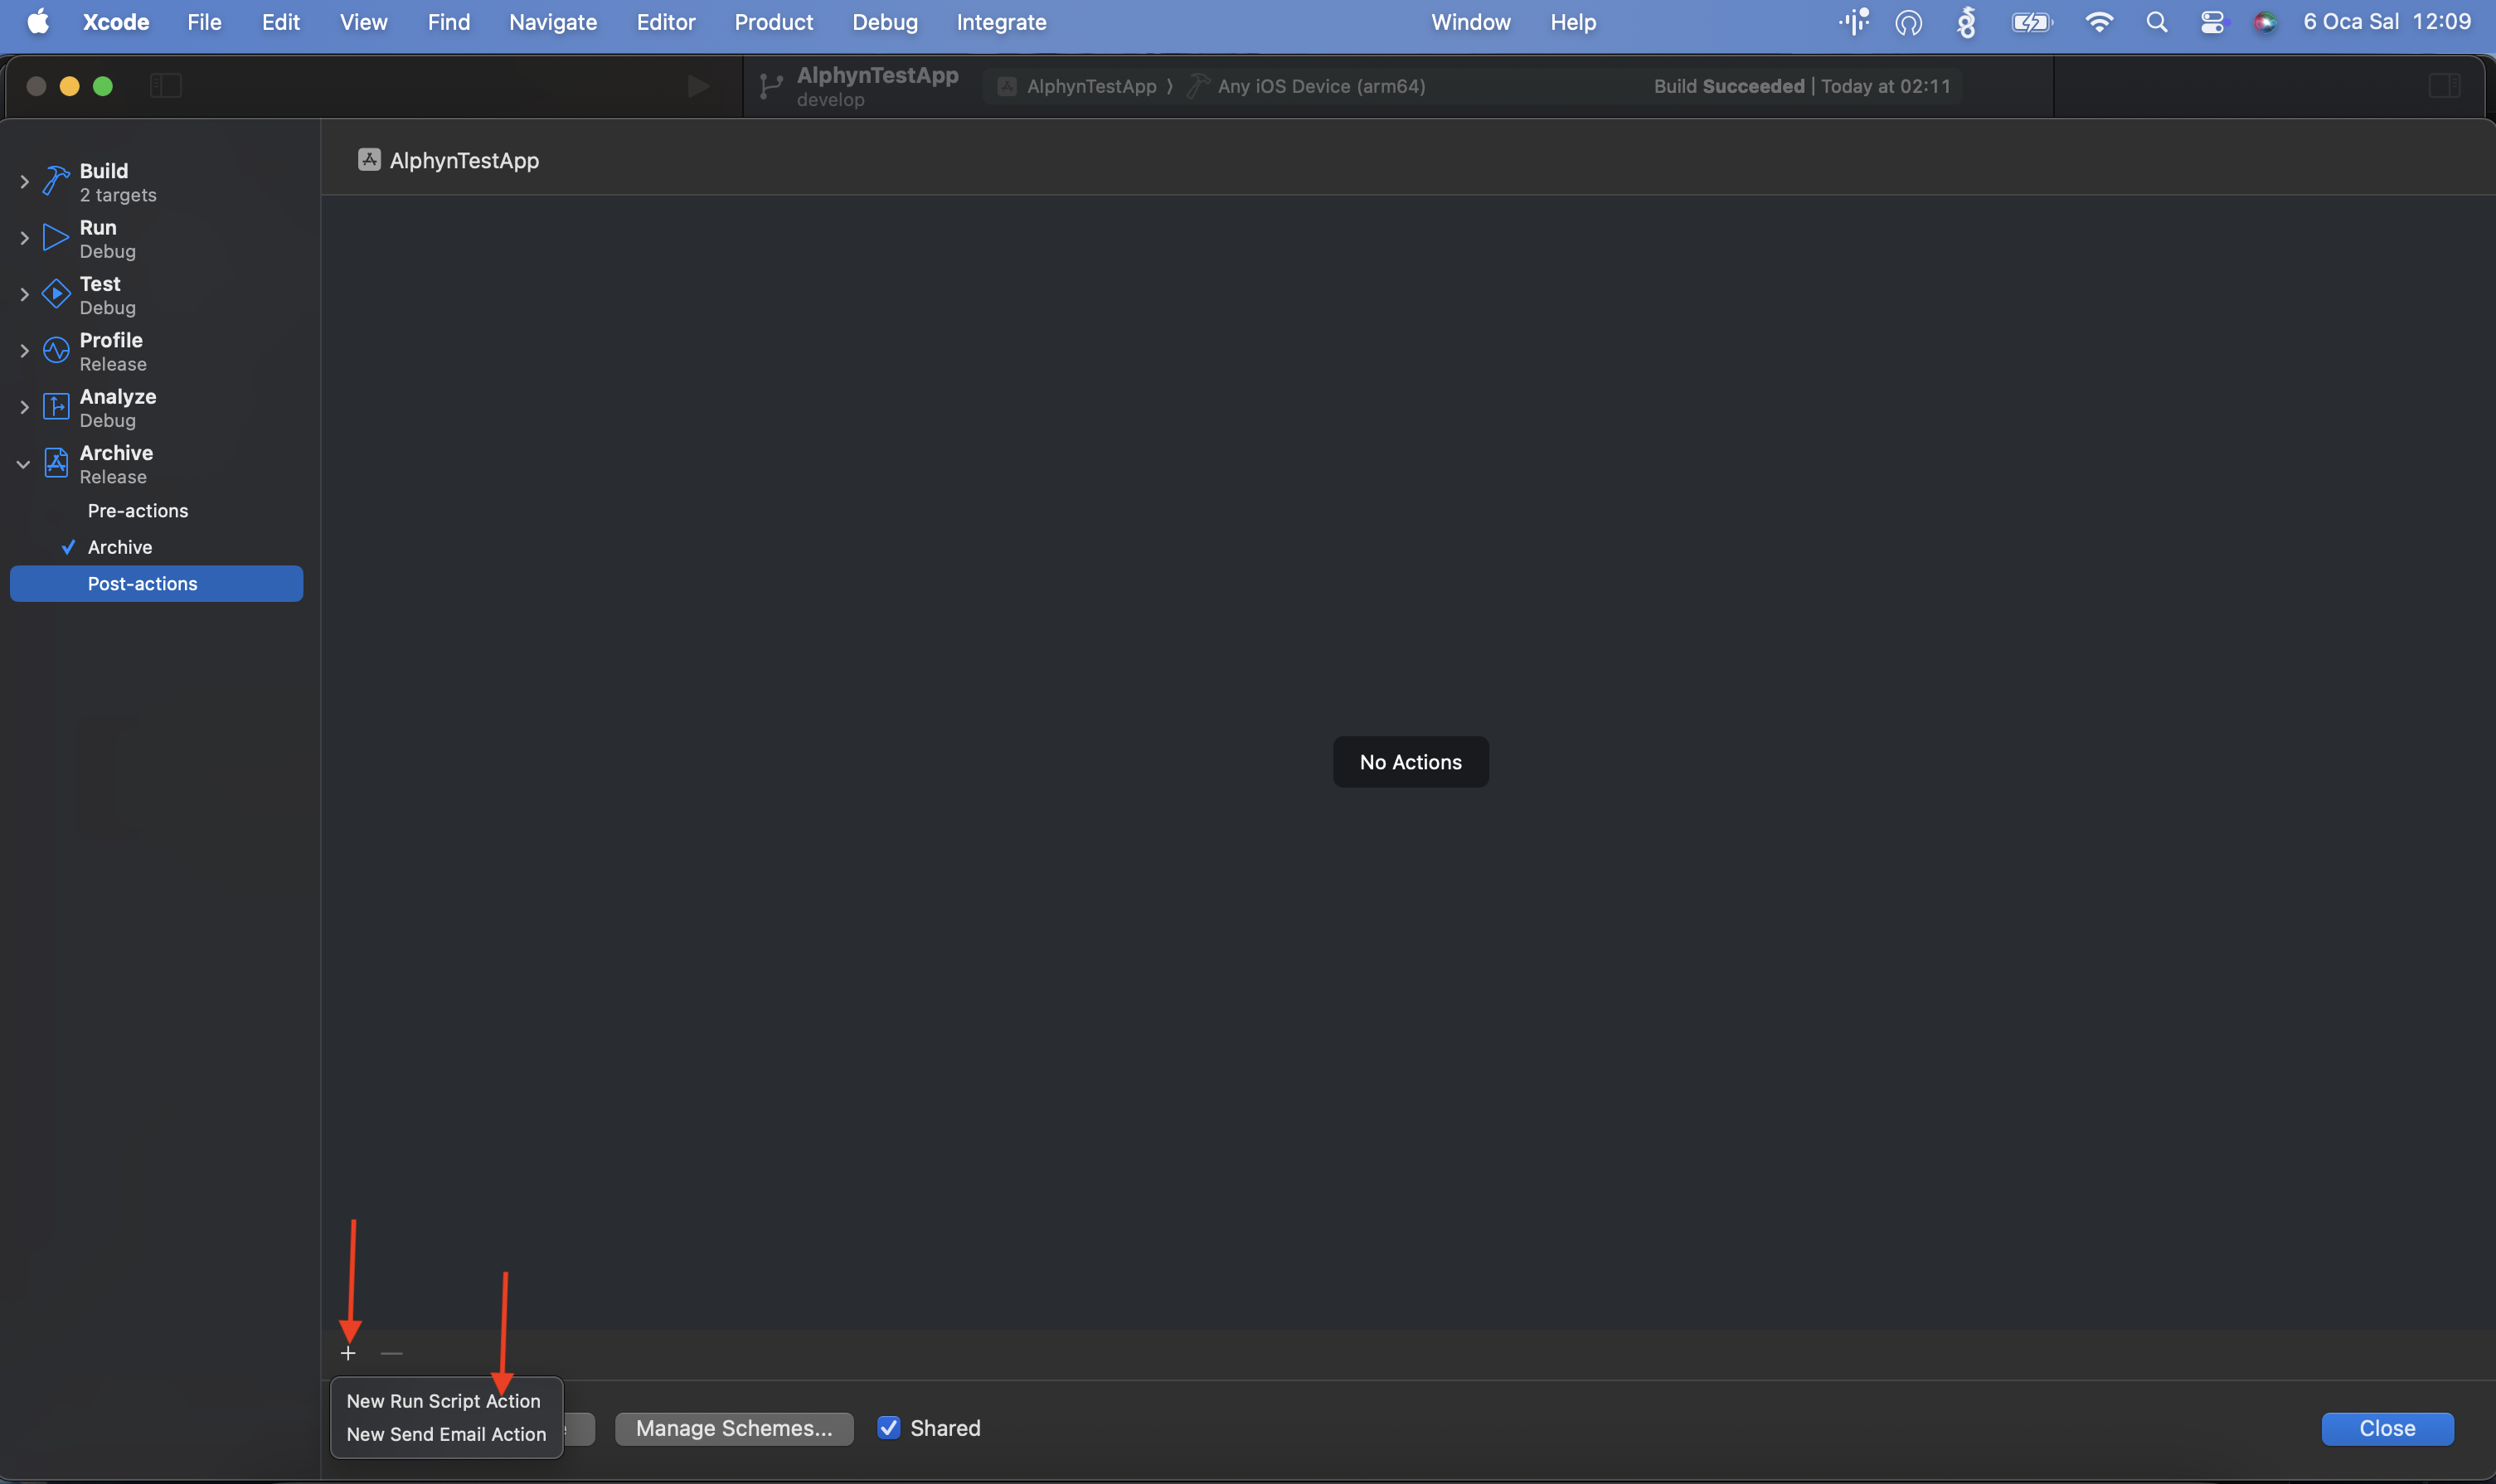Expand the Profile action disclosure arrow
The image size is (2496, 1484).
(25, 351)
